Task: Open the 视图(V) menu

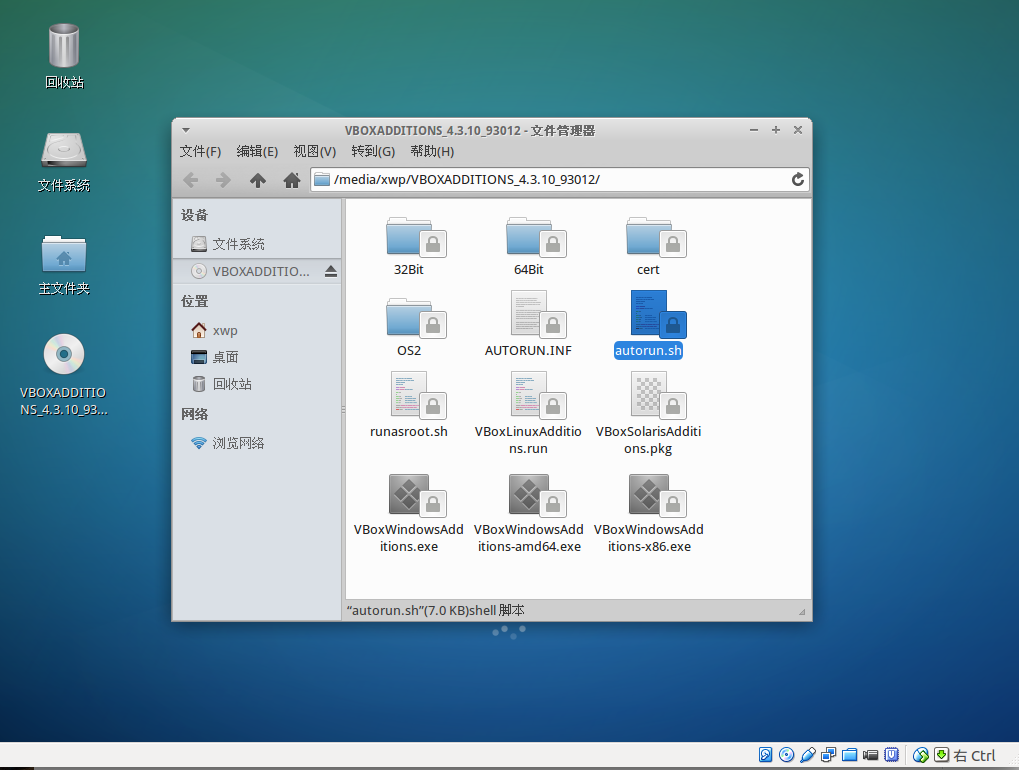Action: click(315, 151)
